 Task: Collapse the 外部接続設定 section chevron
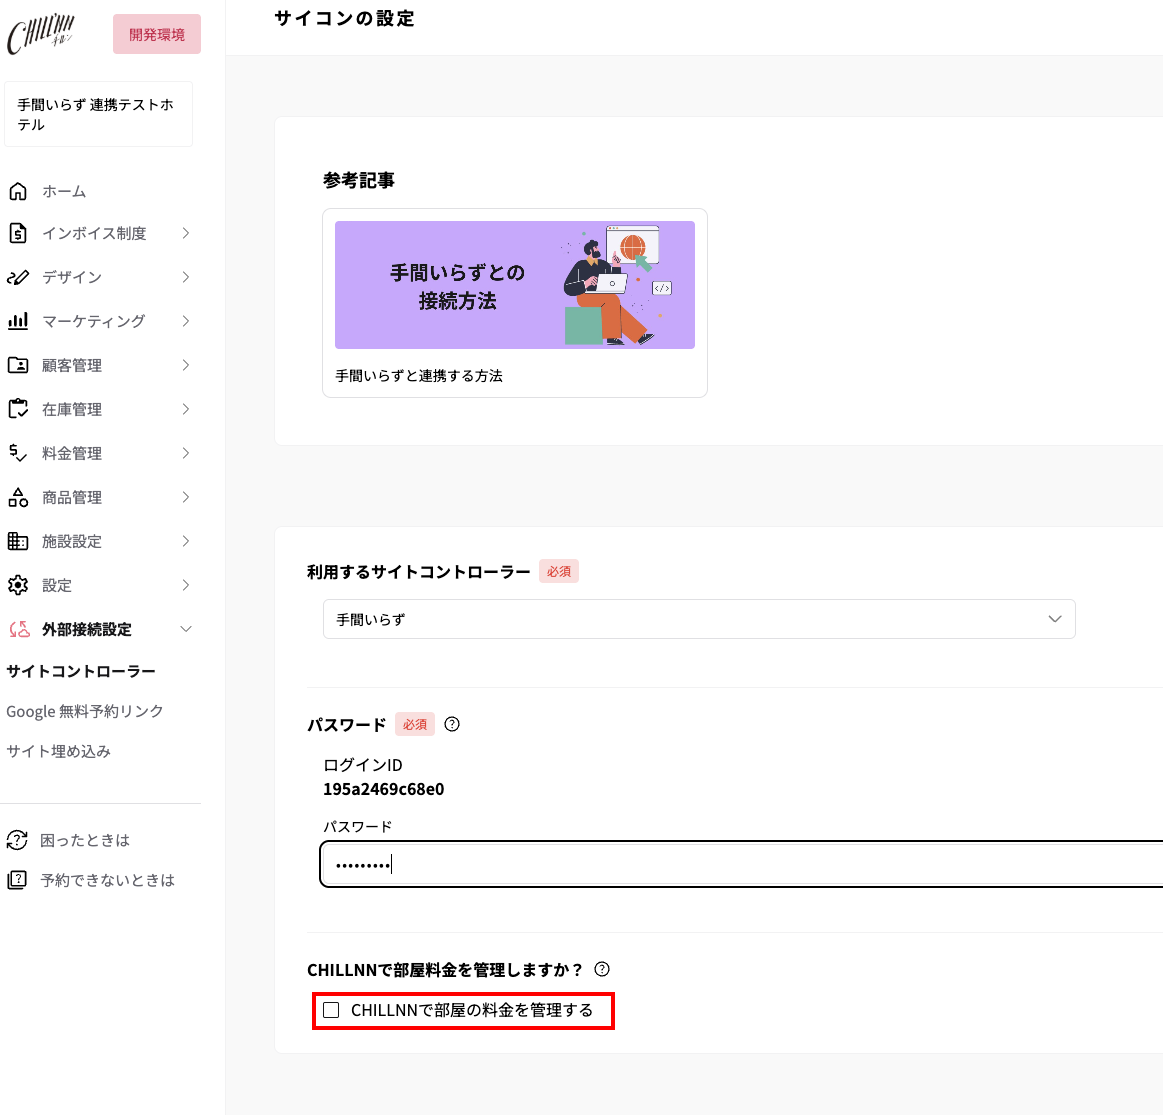(x=185, y=629)
